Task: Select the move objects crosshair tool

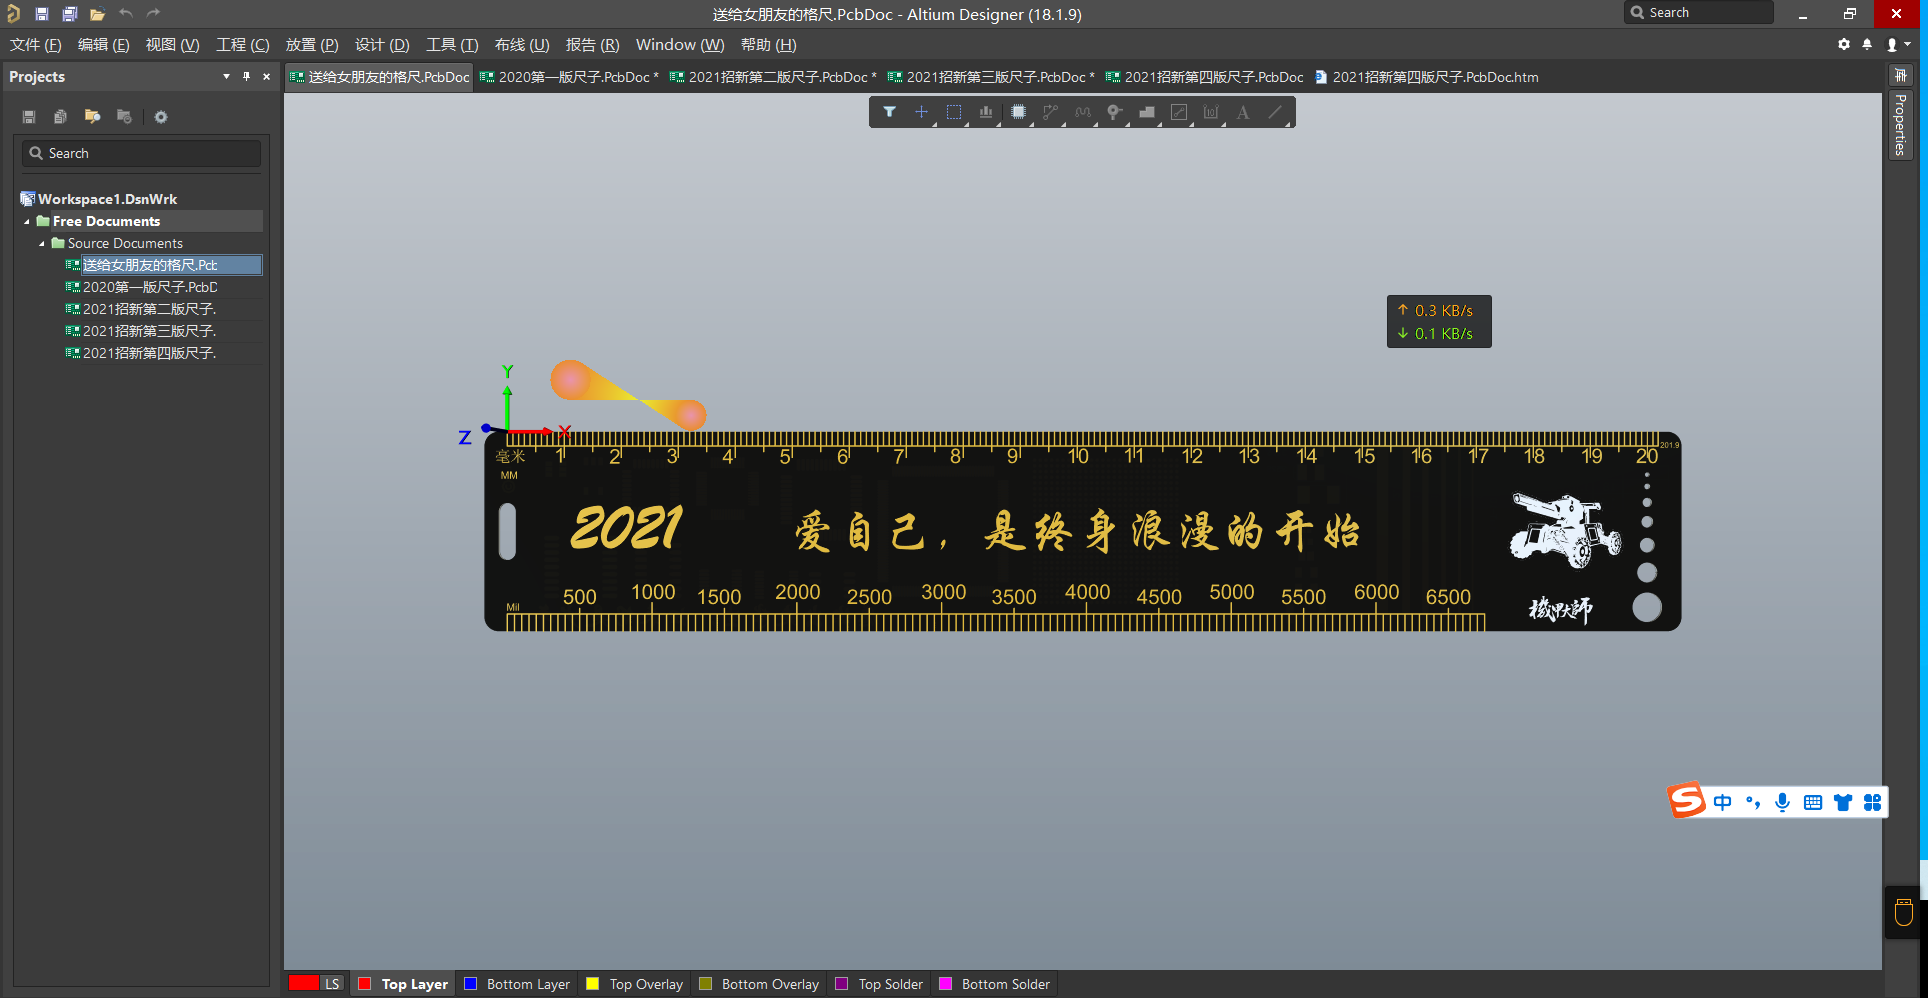Action: 921,112
